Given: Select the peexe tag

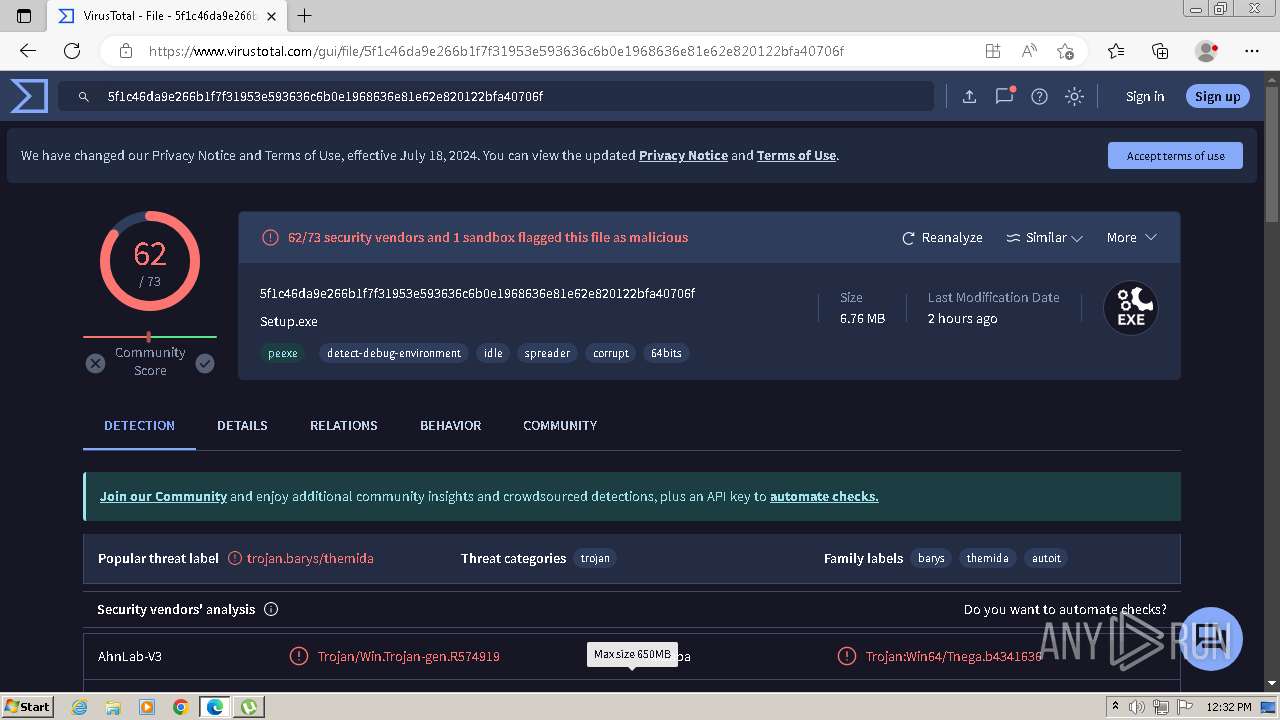Looking at the screenshot, I should point(283,353).
